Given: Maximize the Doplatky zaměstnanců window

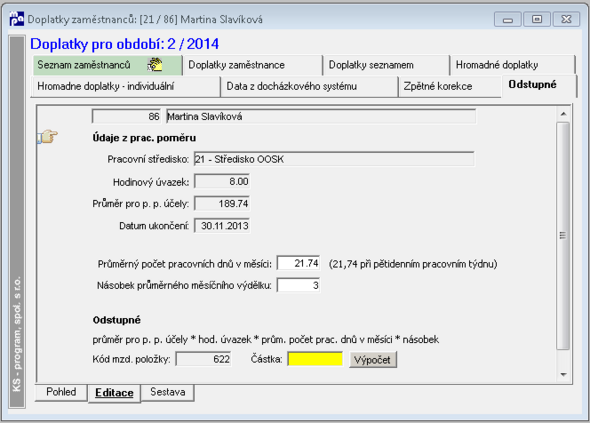Looking at the screenshot, I should (x=537, y=19).
